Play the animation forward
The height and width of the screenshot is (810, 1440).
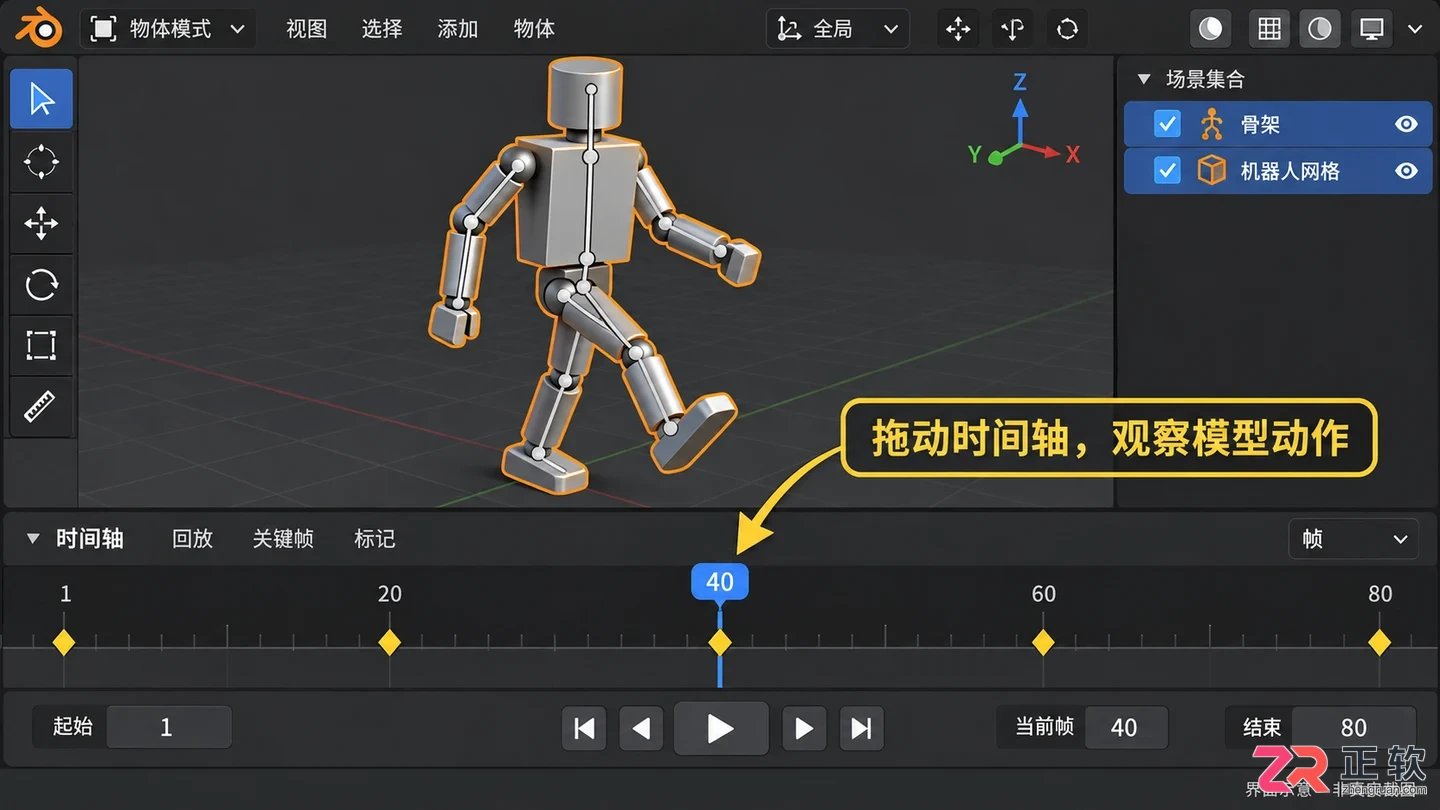721,728
